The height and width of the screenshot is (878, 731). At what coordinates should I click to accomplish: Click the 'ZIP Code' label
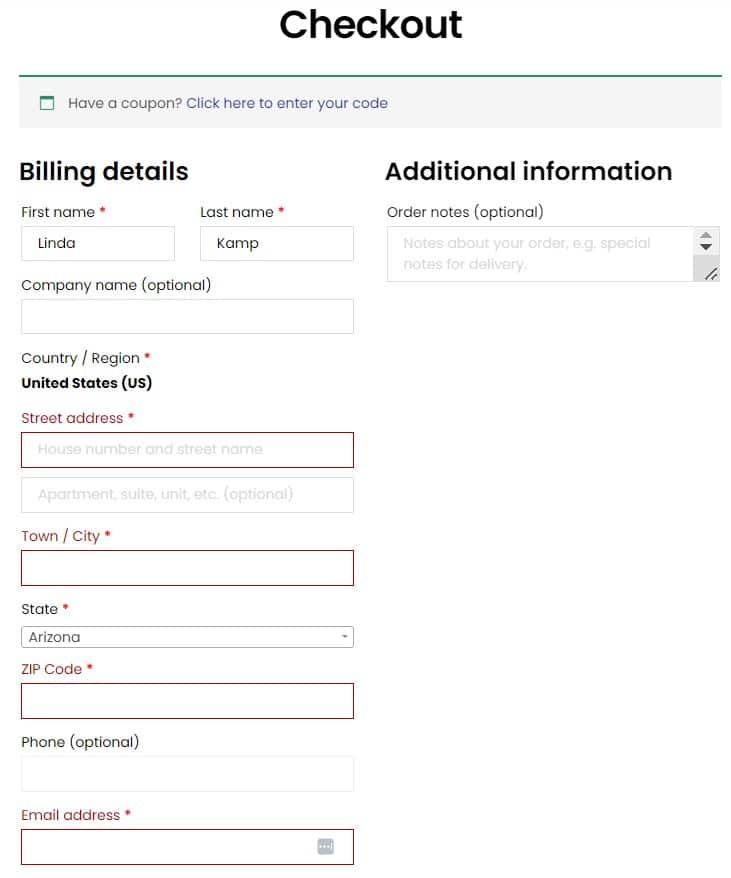(x=52, y=669)
